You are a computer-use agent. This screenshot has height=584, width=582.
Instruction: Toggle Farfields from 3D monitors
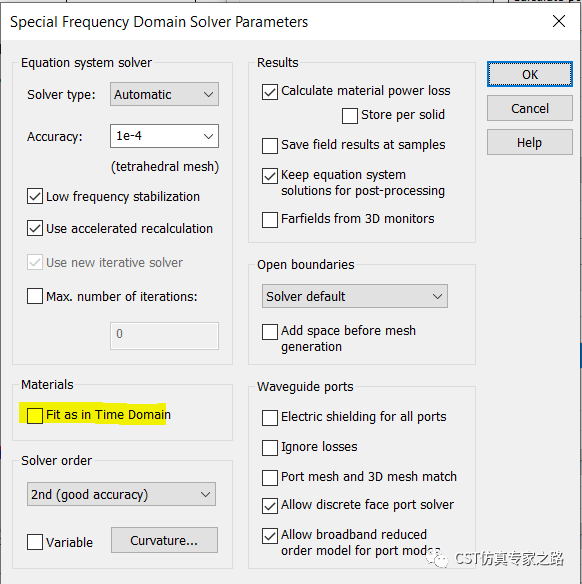pyautogui.click(x=270, y=220)
